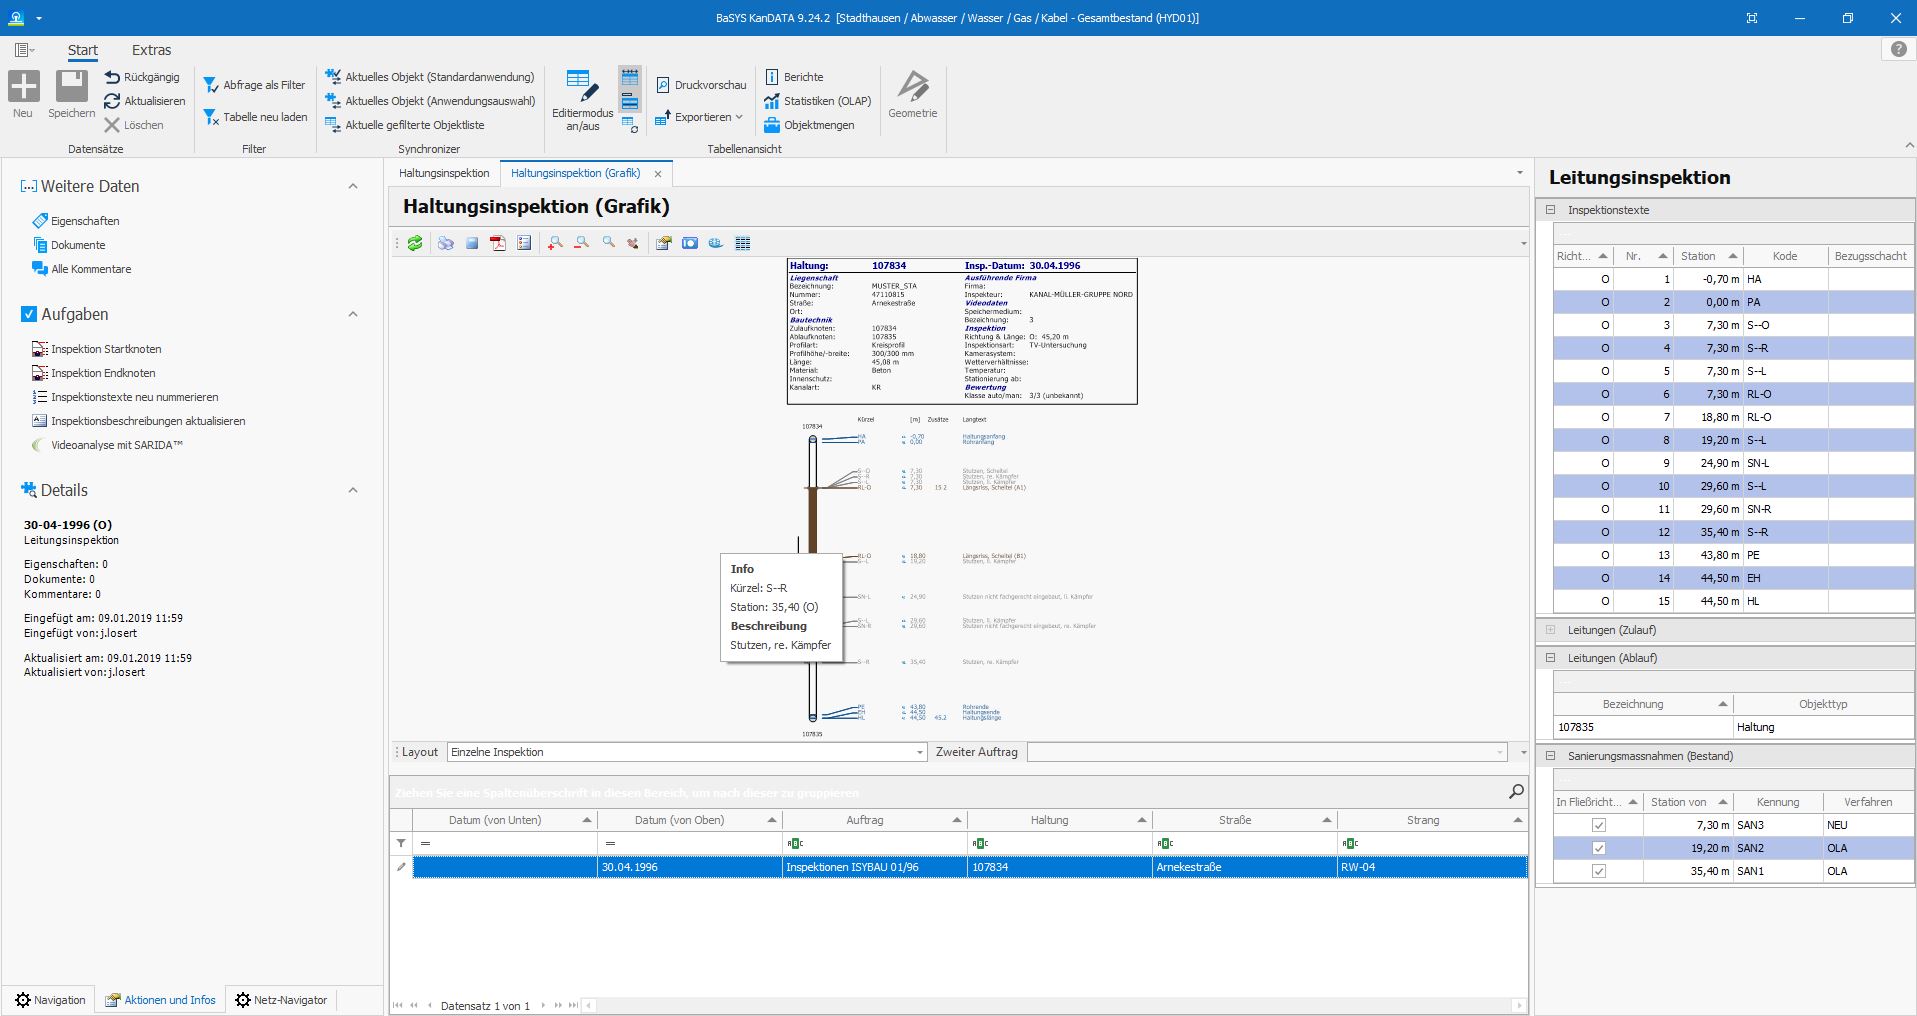Export graphic as PDF
Image resolution: width=1917 pixels, height=1016 pixels.
point(498,243)
